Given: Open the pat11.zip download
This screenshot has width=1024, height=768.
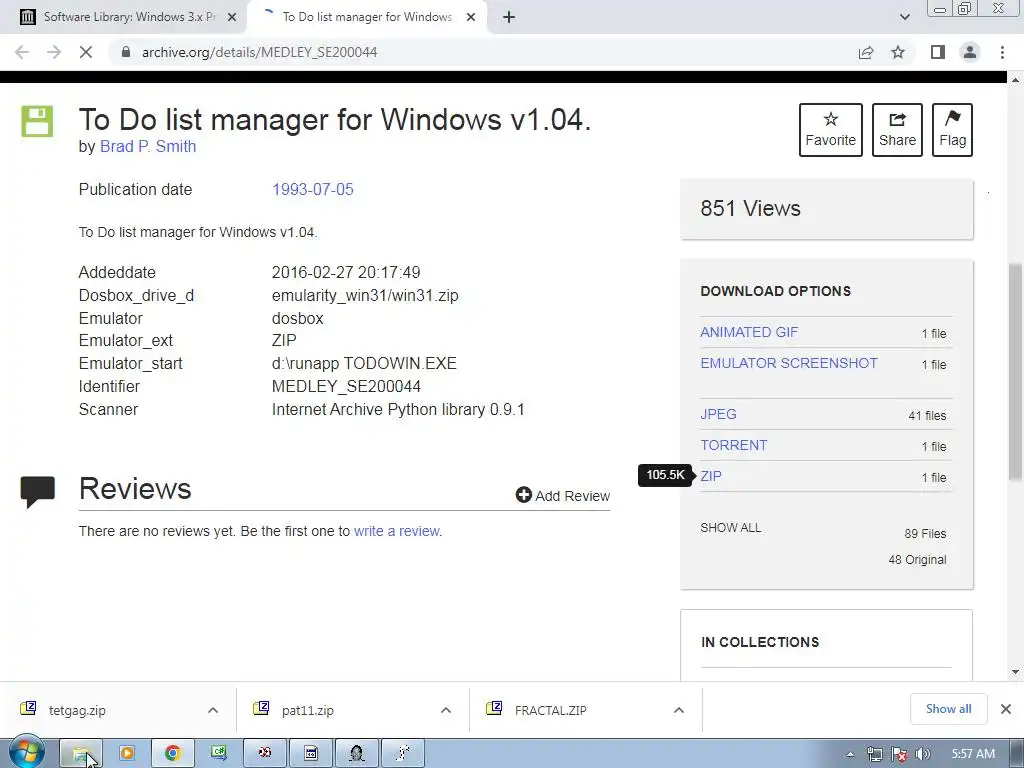Looking at the screenshot, I should (308, 710).
